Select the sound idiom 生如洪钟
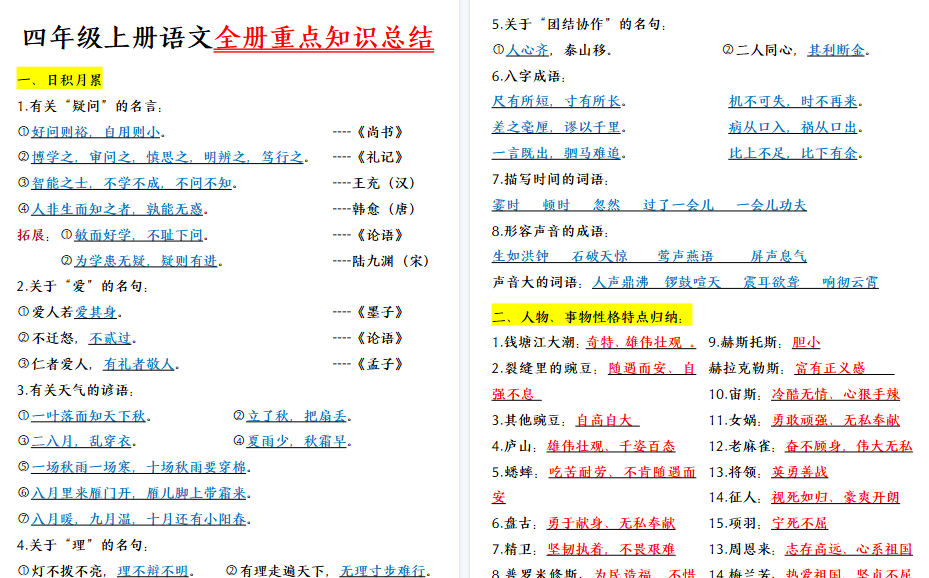 [518, 256]
